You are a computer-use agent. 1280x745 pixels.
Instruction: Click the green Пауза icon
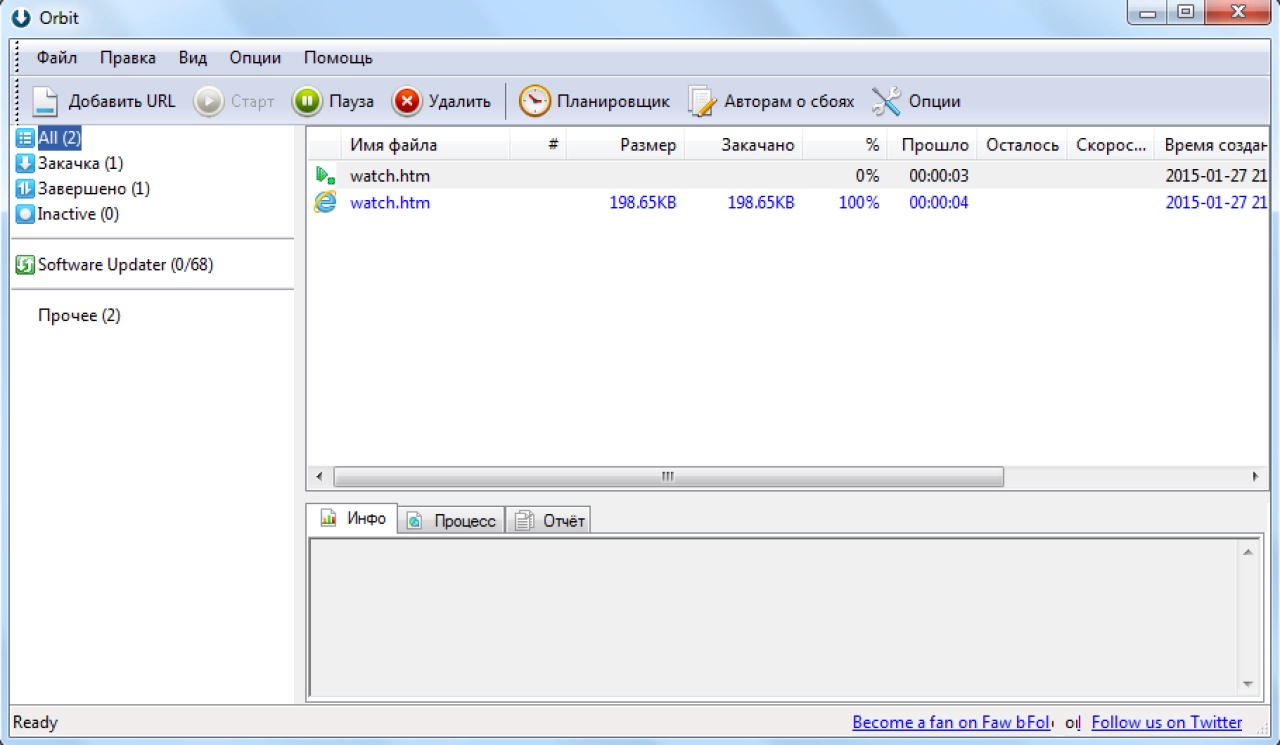coord(307,101)
